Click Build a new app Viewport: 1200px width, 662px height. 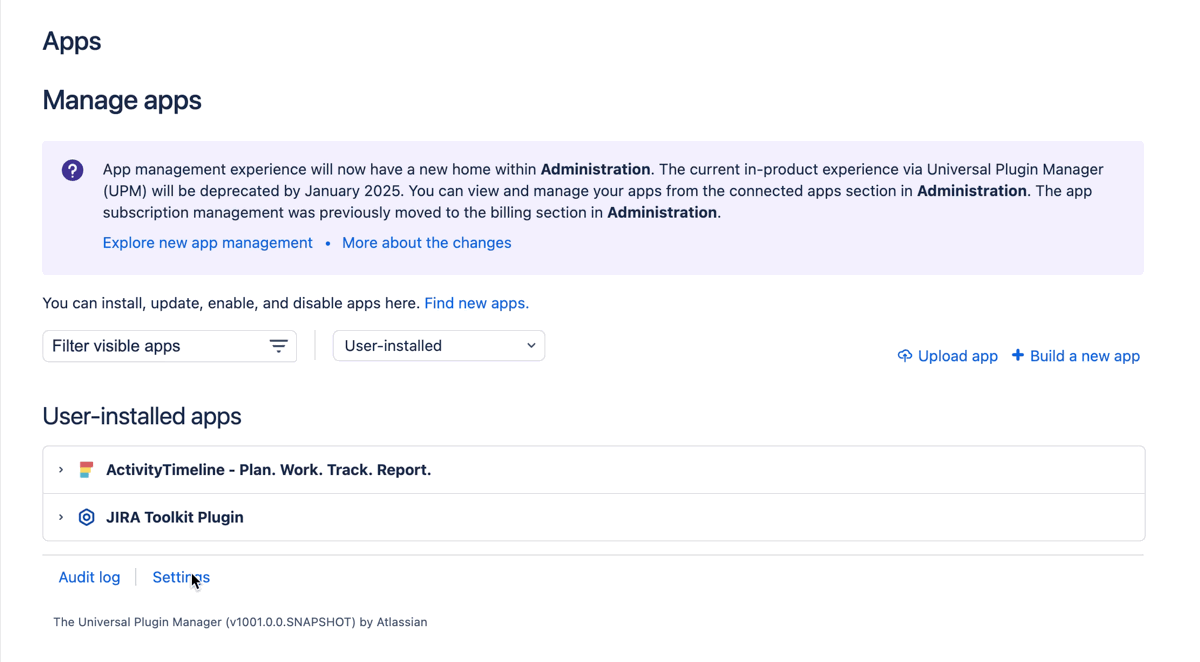click(1085, 355)
